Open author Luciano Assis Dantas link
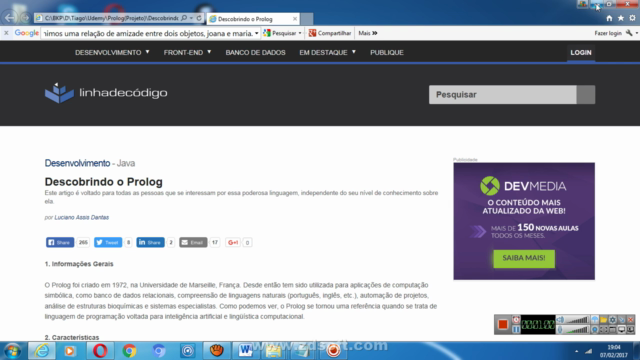 pos(82,218)
